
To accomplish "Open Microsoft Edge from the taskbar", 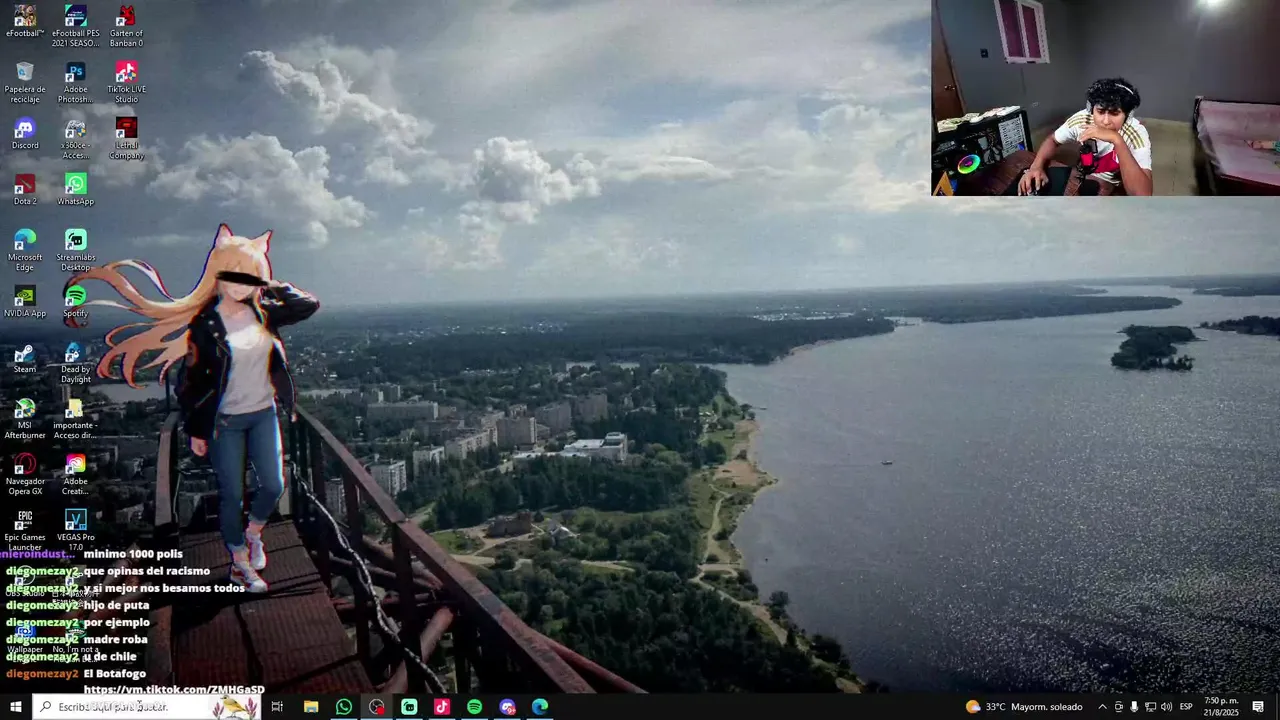I will [540, 707].
